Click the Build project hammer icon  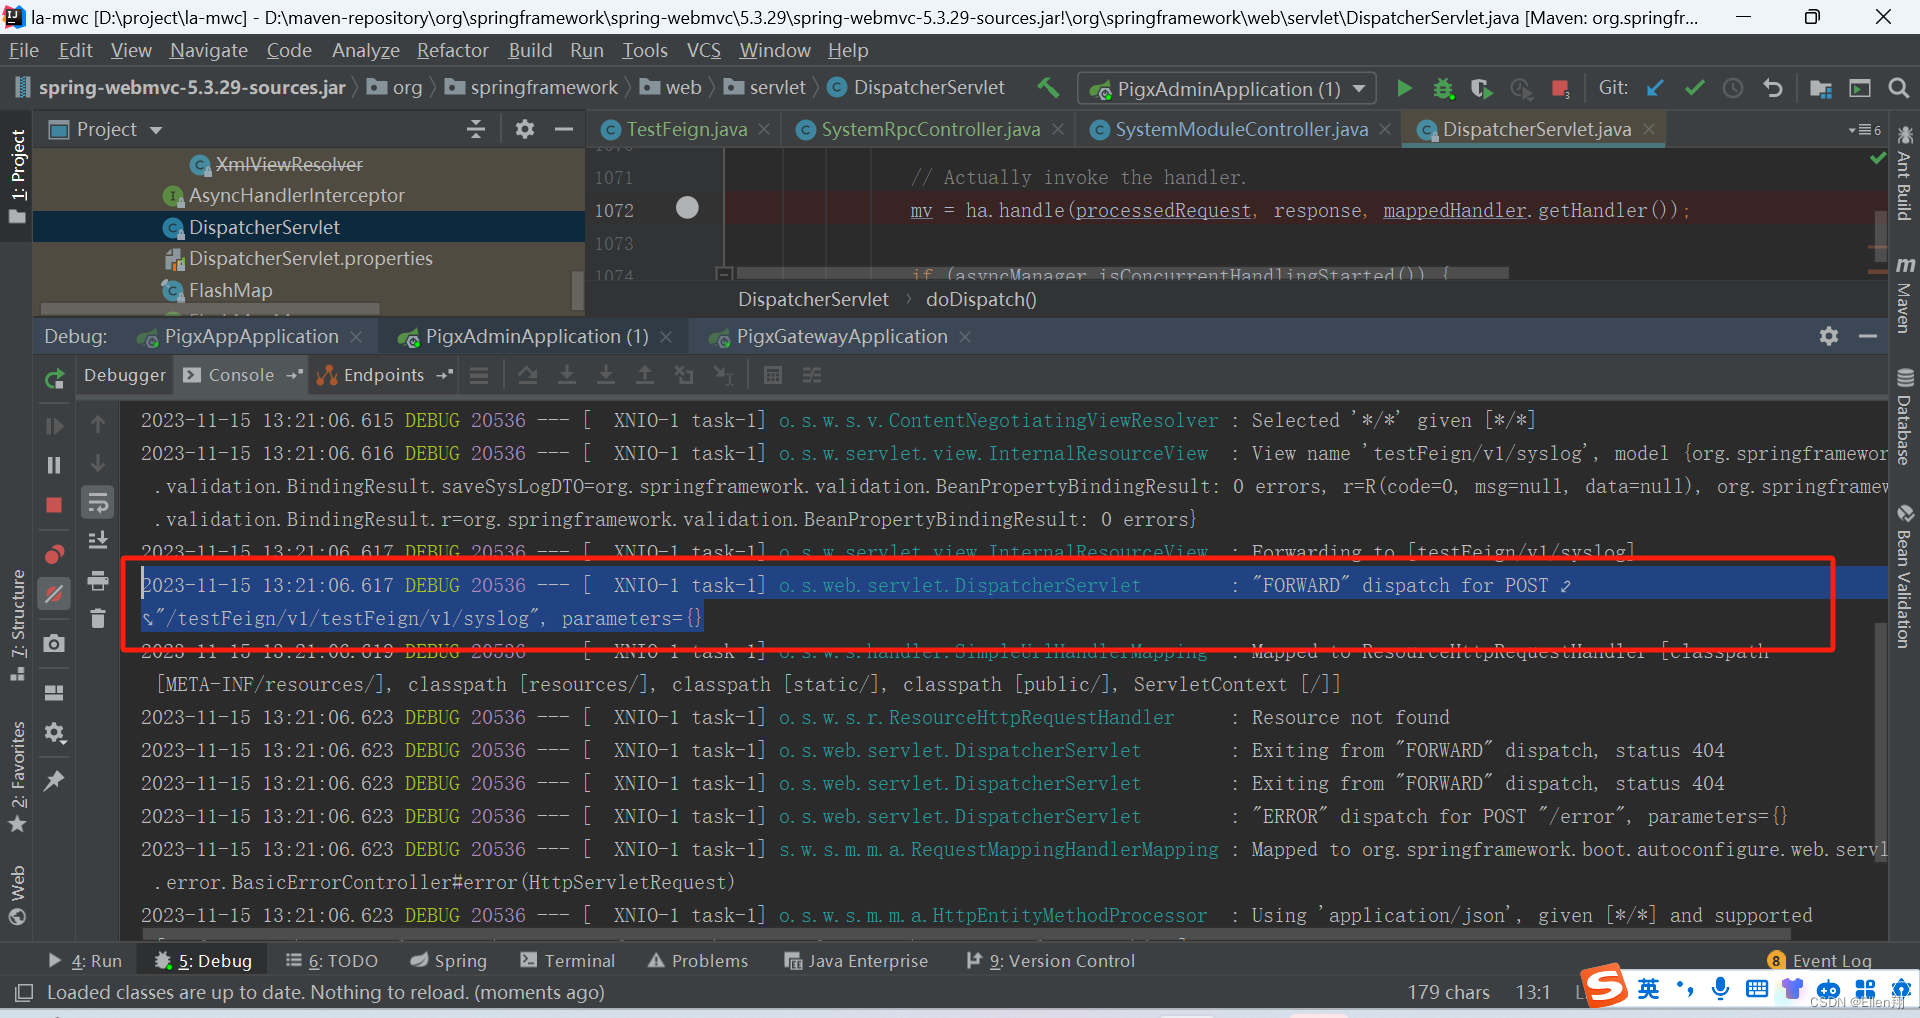(x=1048, y=88)
